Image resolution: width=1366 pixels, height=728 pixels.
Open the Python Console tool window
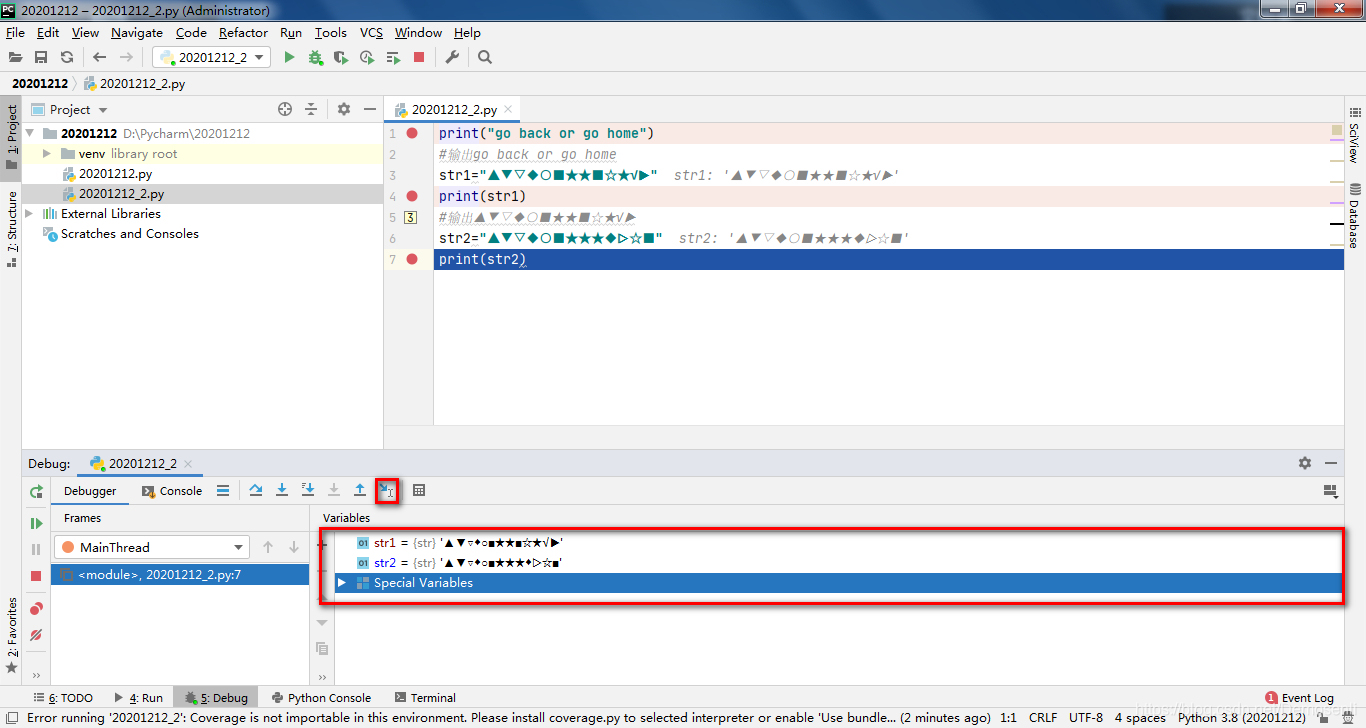(x=320, y=698)
